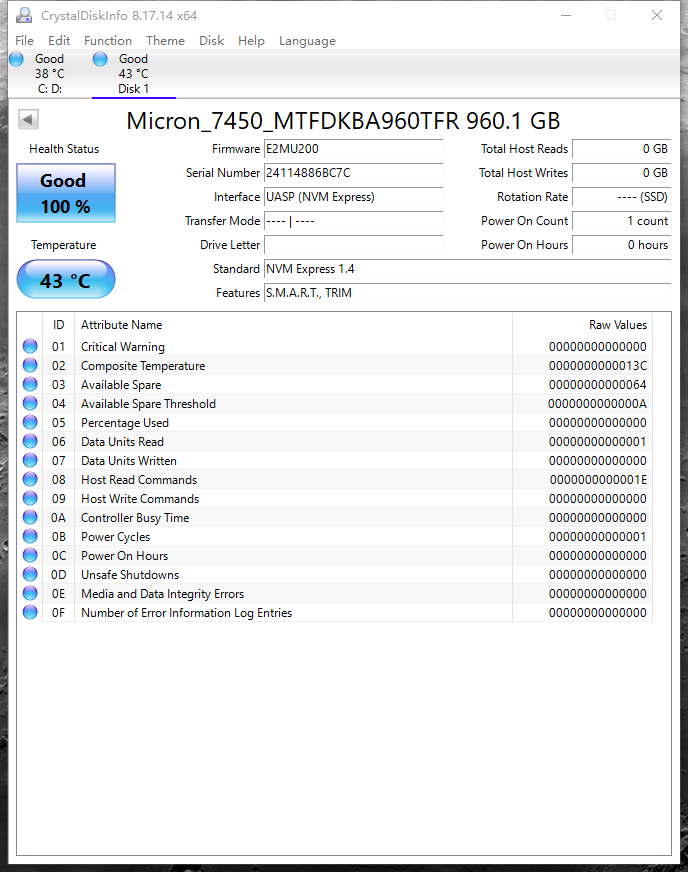Click the Interface field UASP (NVM Express)
The width and height of the screenshot is (688, 872).
[x=354, y=197]
